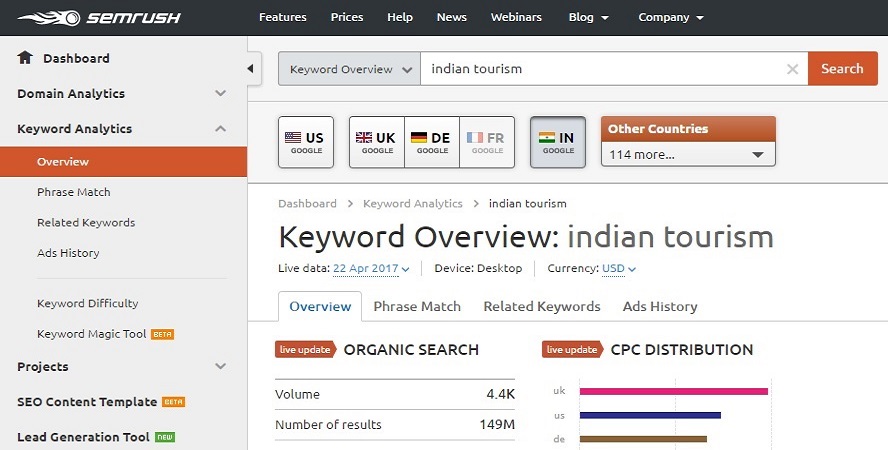Click the Volume value 4.4K
Screen dimensions: 888x450
pyautogui.click(x=501, y=394)
